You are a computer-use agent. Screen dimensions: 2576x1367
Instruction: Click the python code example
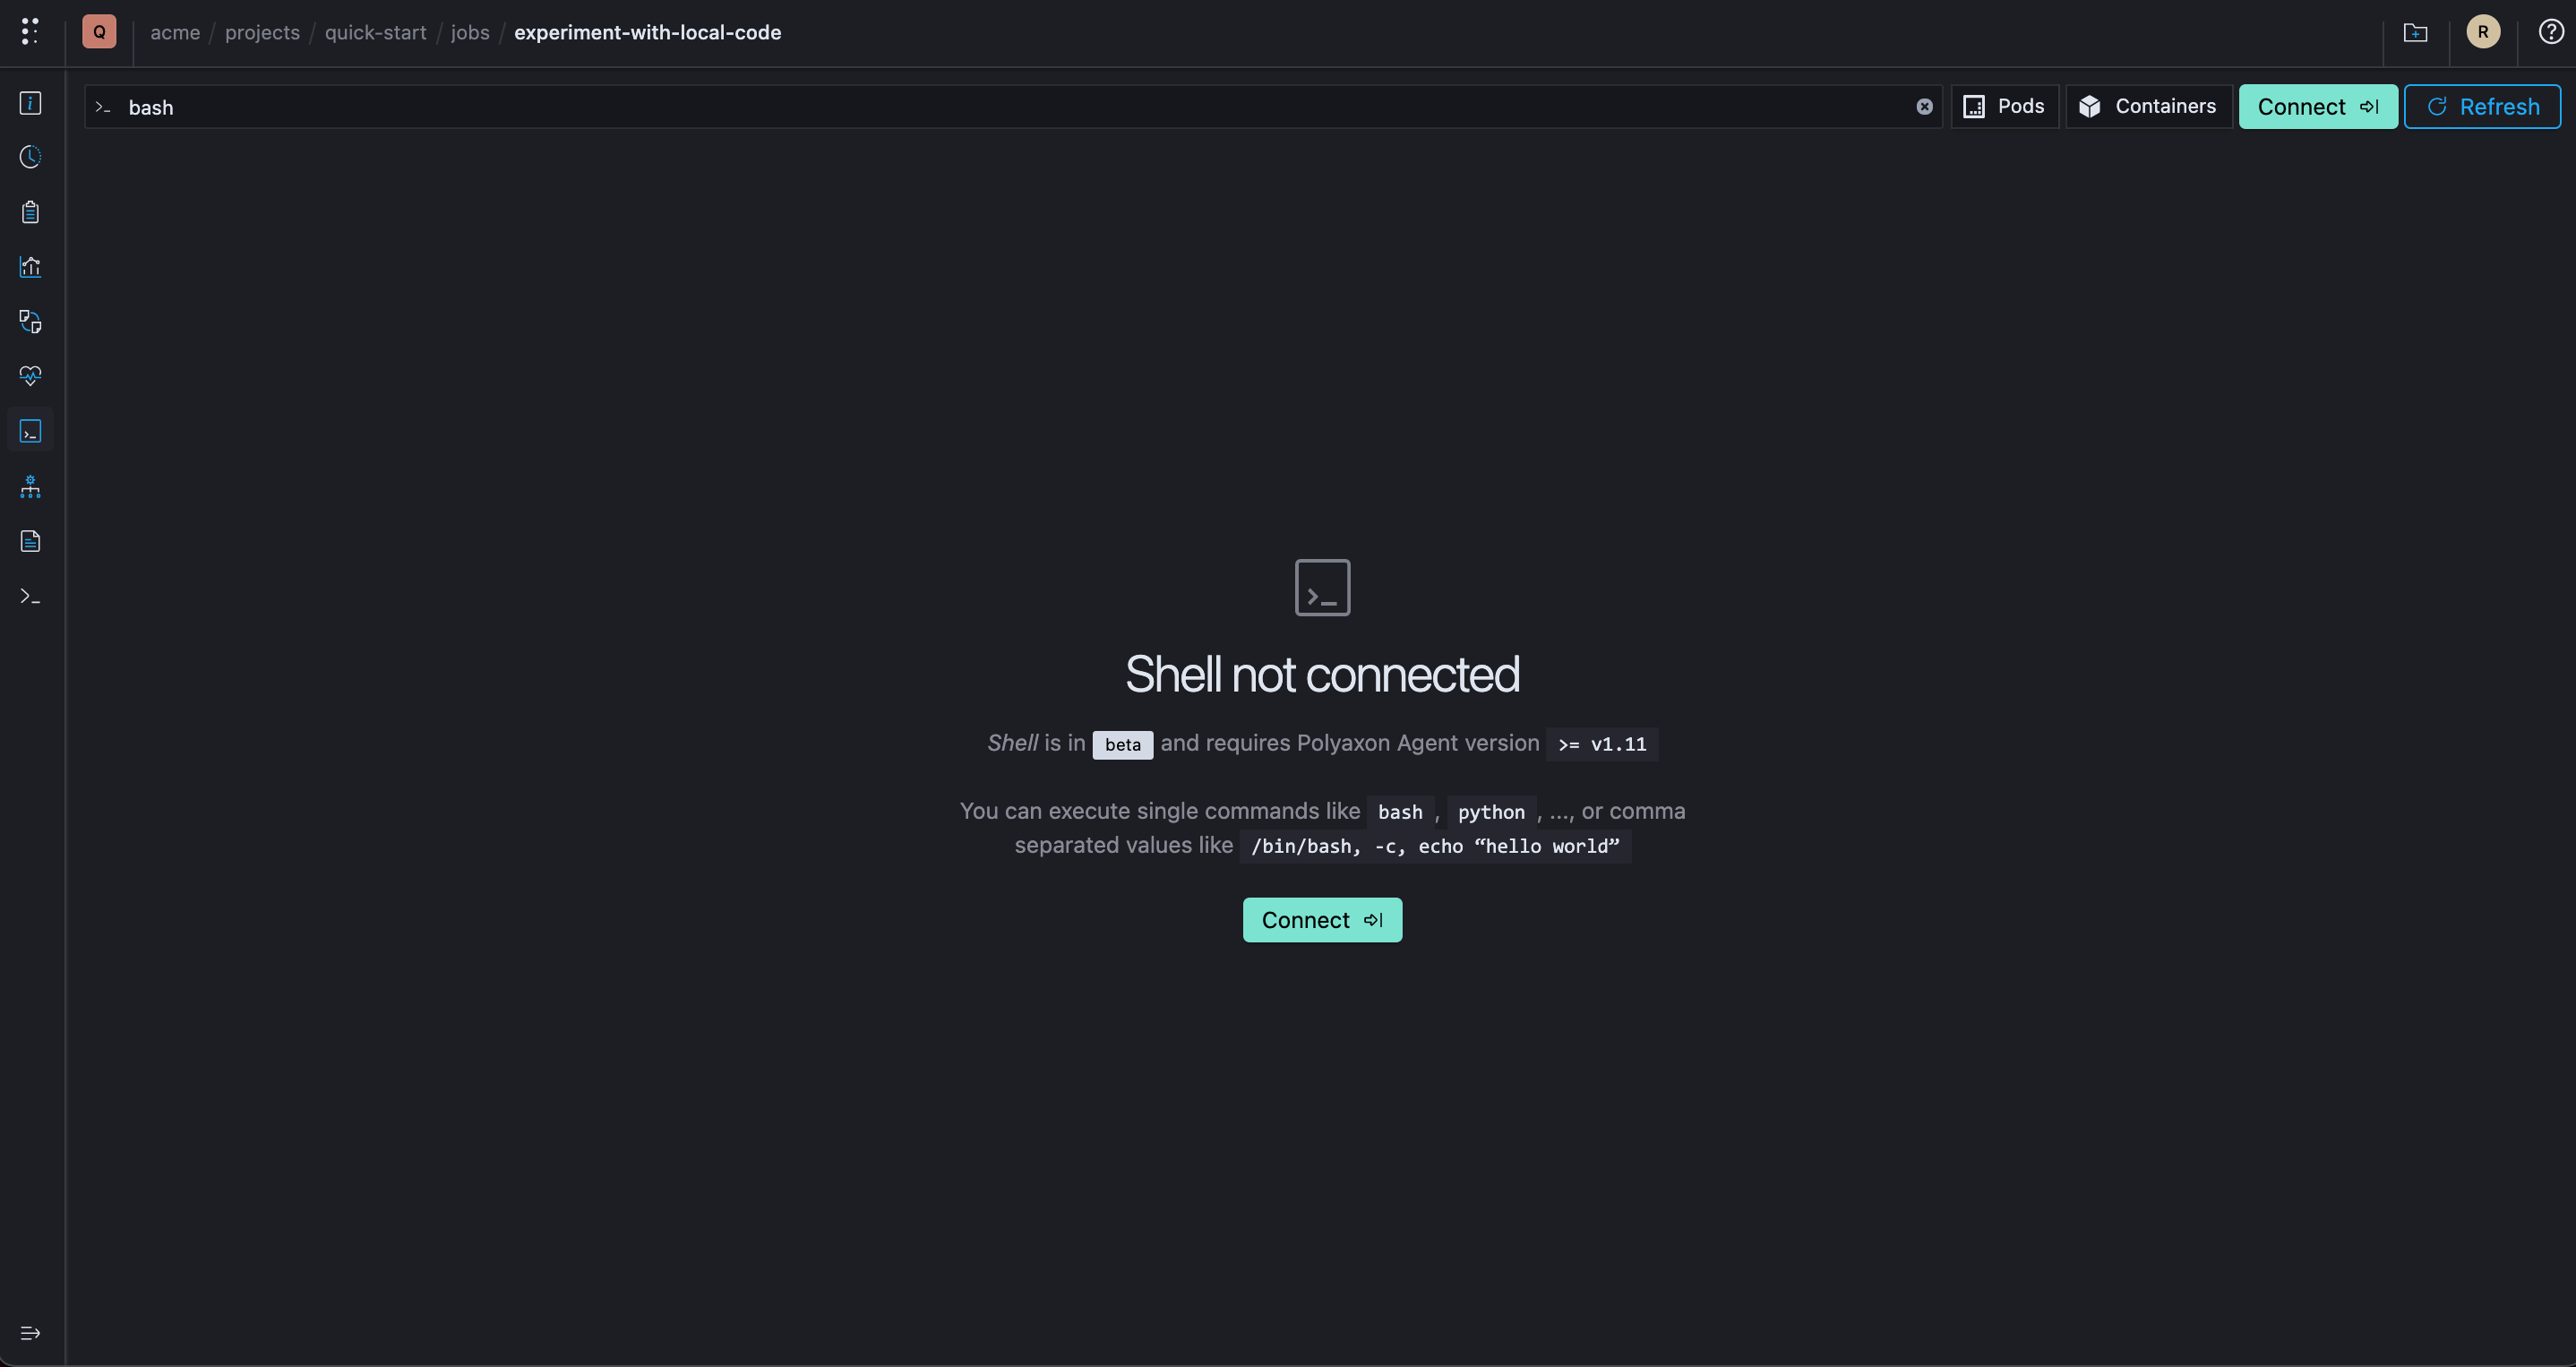tap(1491, 812)
